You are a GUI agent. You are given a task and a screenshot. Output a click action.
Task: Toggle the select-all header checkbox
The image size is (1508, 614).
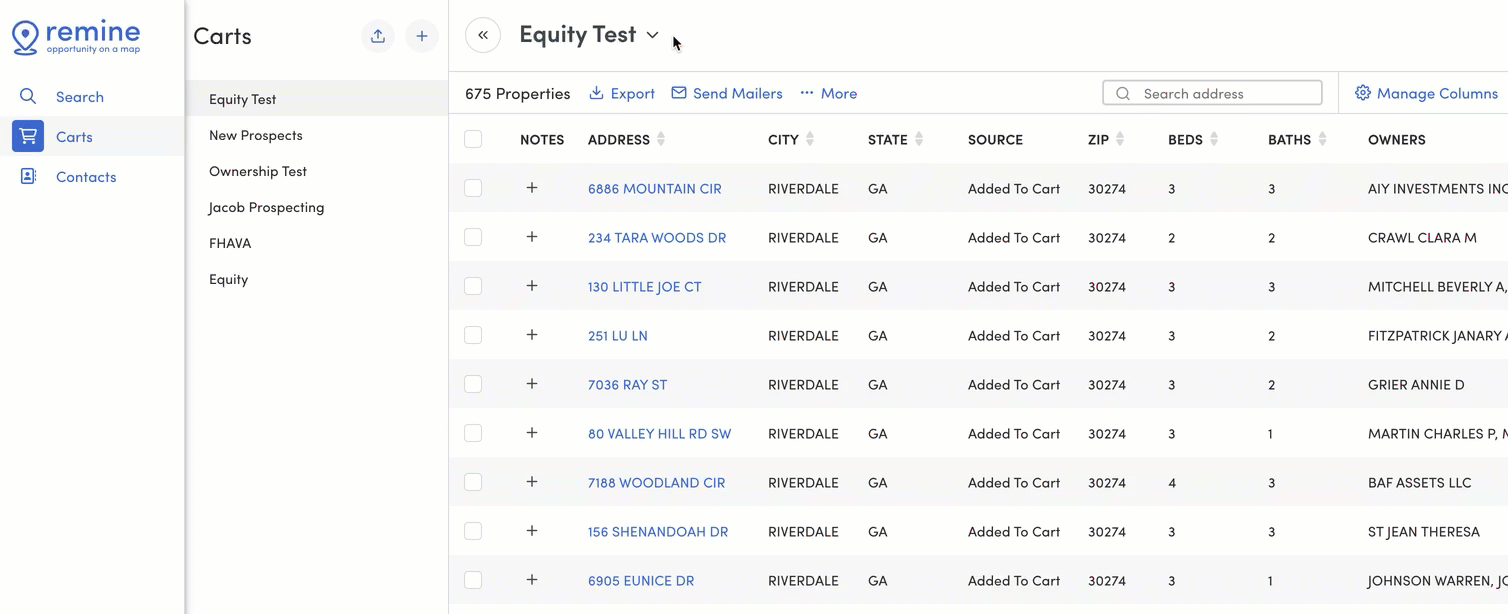[473, 139]
